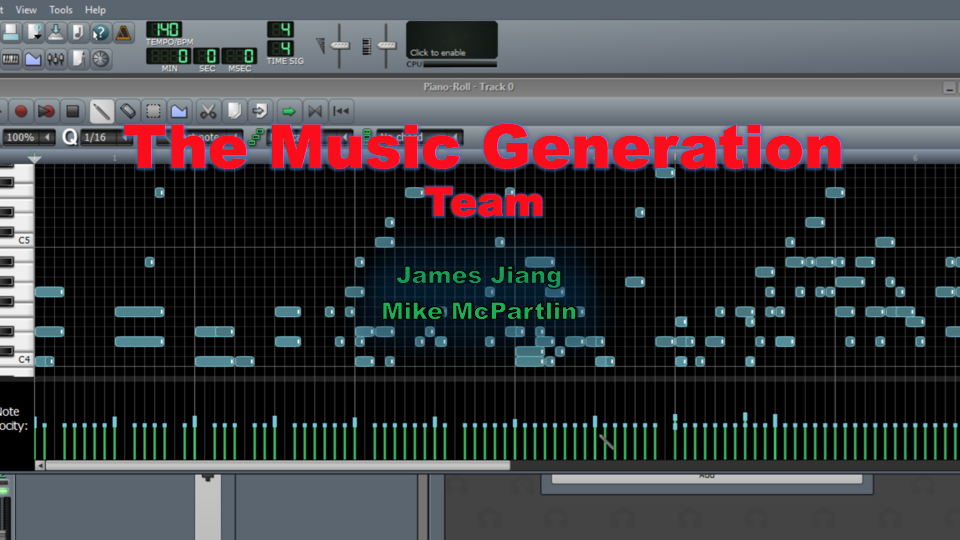Toggle the metronome icon

123,32
